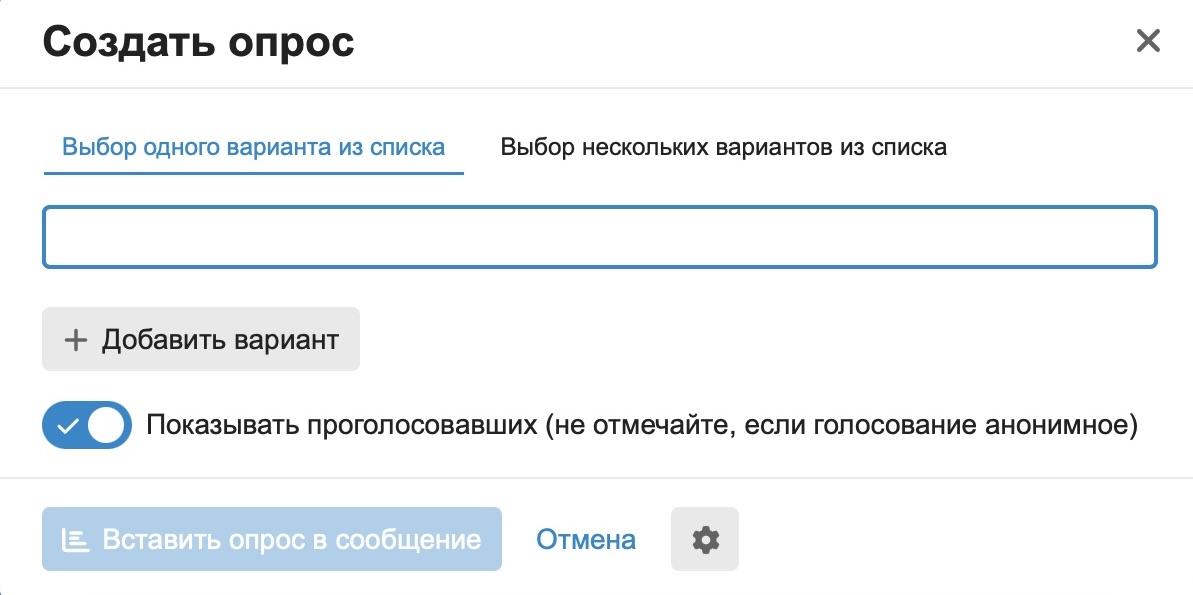Open Выбор нескольких вариантов из списка tab

click(723, 148)
